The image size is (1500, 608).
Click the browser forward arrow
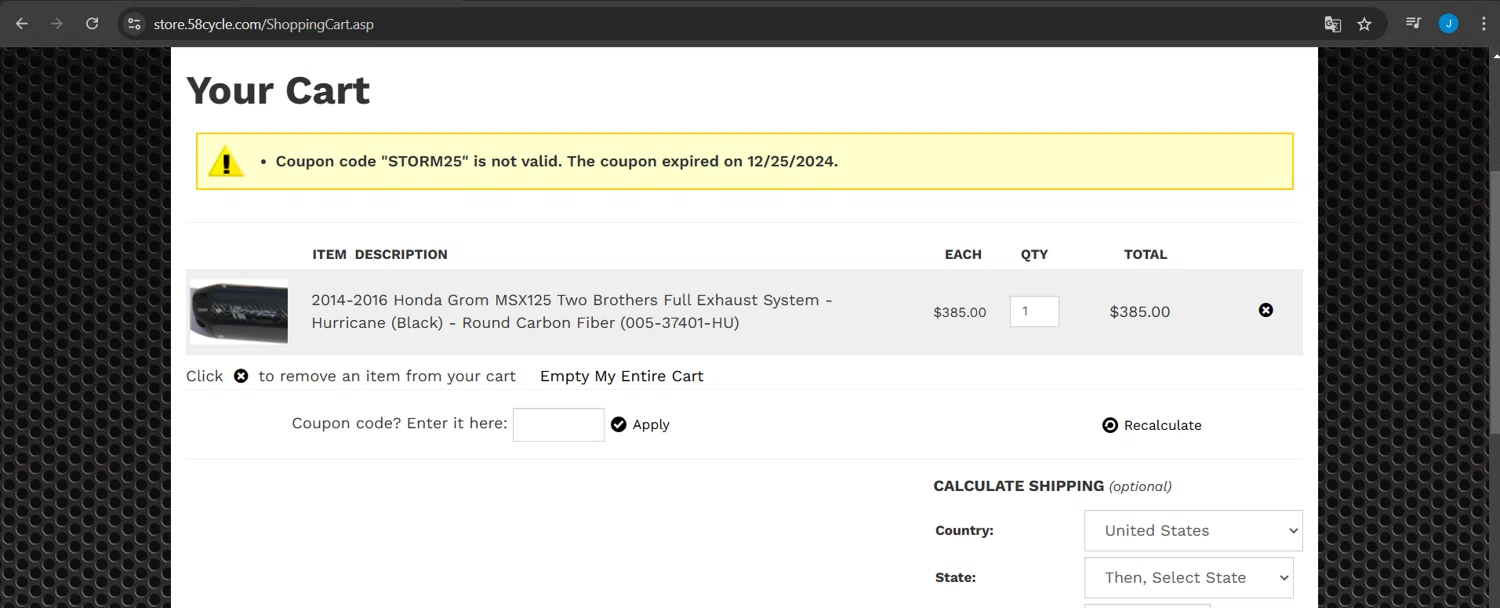56,24
